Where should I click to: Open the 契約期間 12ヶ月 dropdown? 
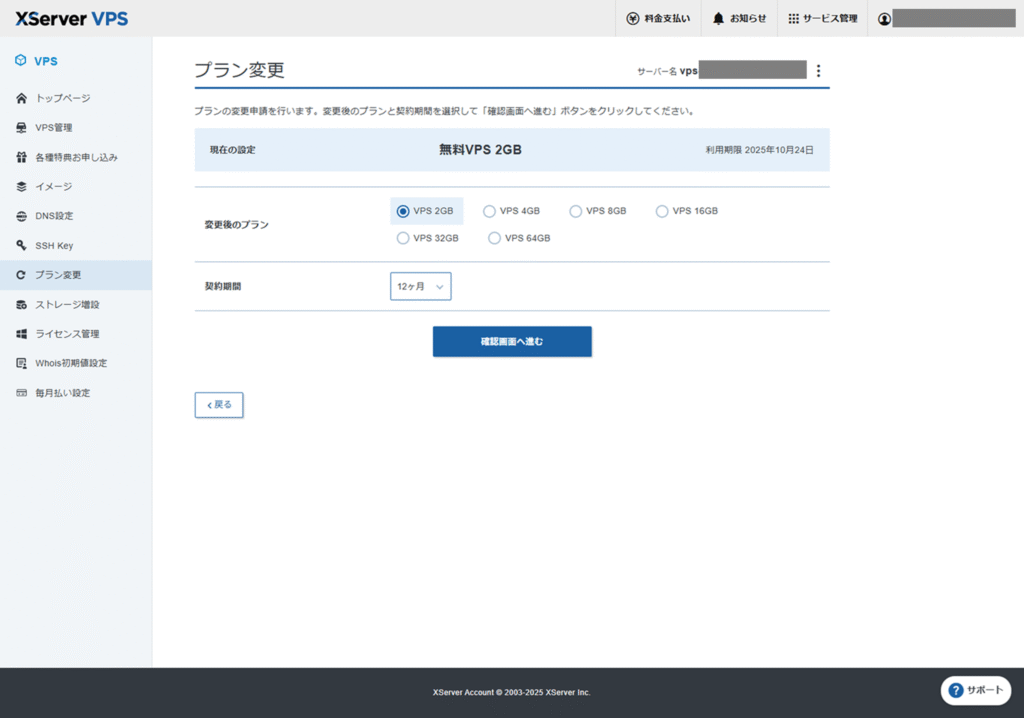point(420,286)
